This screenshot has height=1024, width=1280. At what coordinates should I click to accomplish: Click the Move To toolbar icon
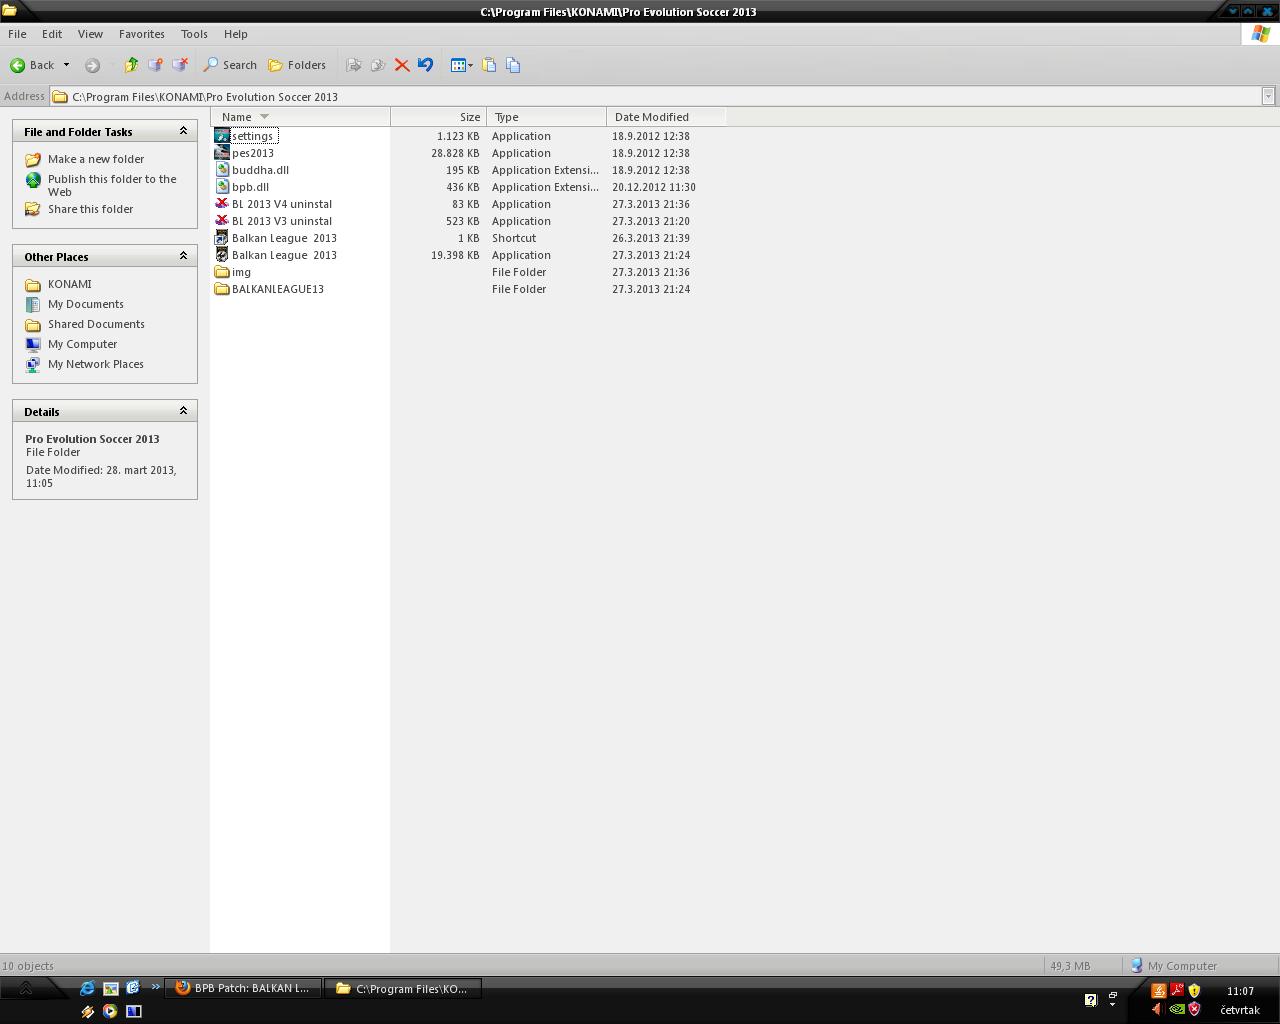tap(353, 65)
